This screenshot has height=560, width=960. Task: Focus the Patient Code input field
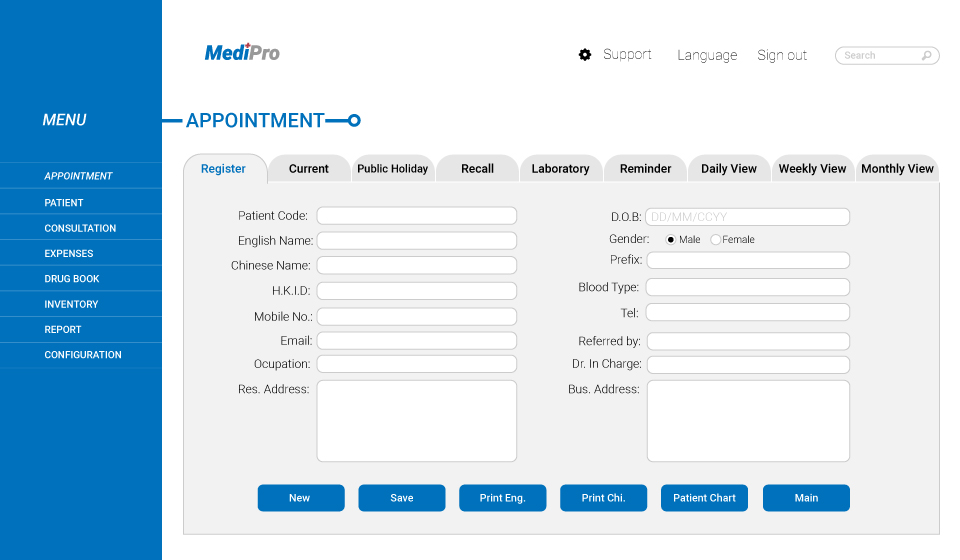pos(416,216)
